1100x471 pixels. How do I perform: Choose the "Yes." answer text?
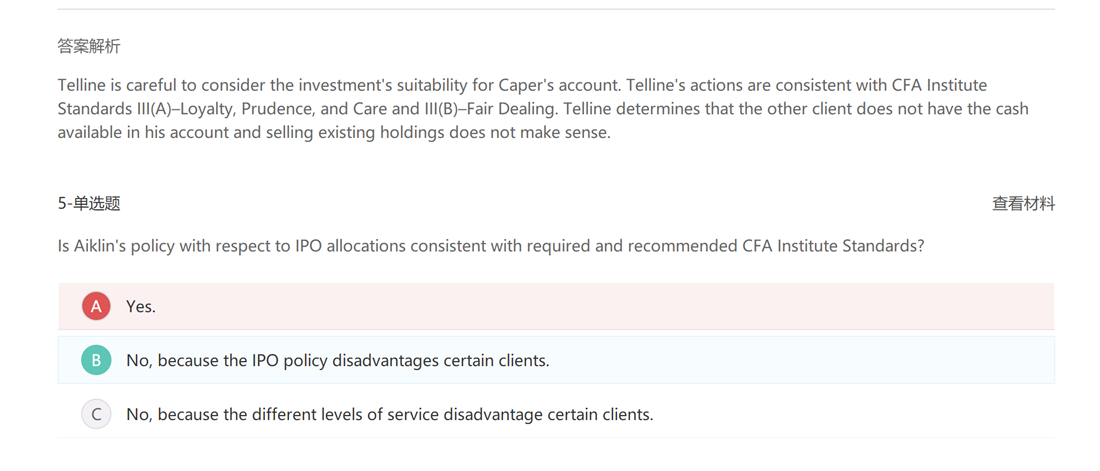tap(141, 307)
